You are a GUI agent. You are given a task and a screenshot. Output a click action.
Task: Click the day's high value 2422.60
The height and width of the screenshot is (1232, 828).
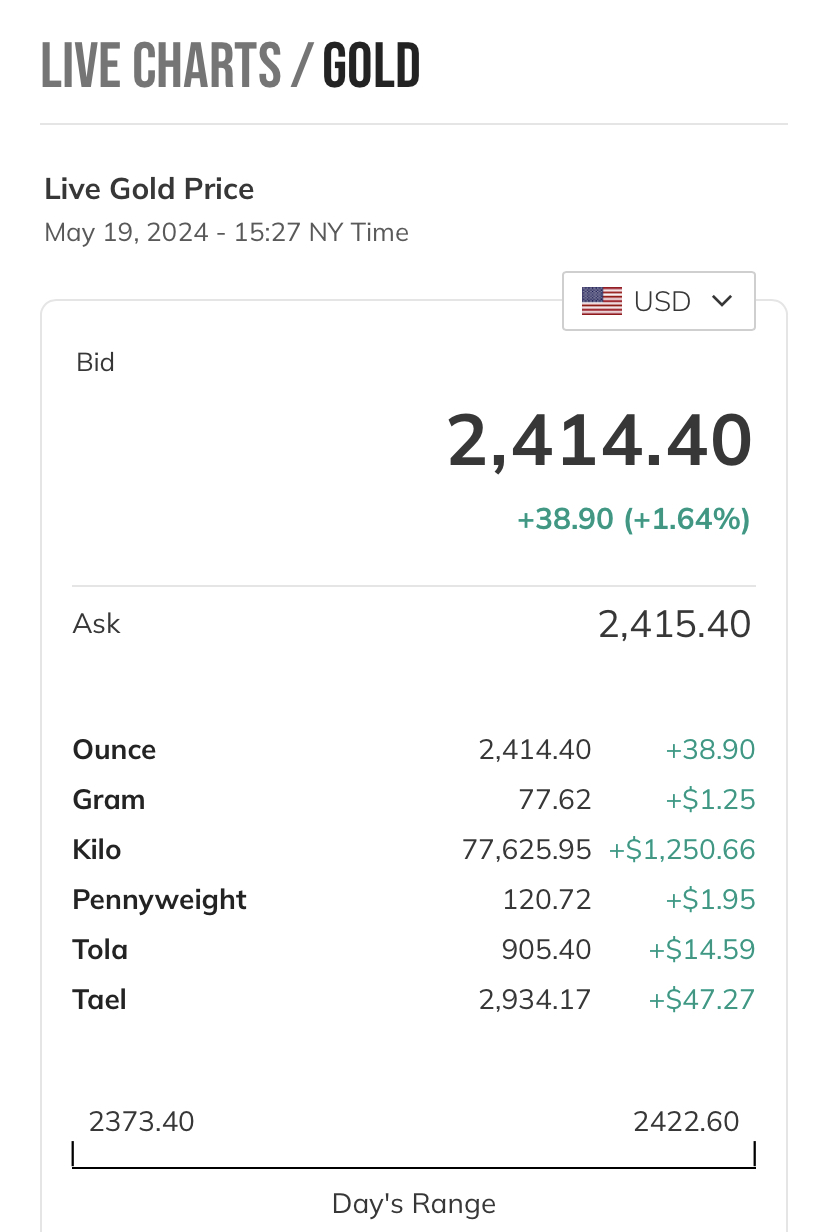(686, 1121)
